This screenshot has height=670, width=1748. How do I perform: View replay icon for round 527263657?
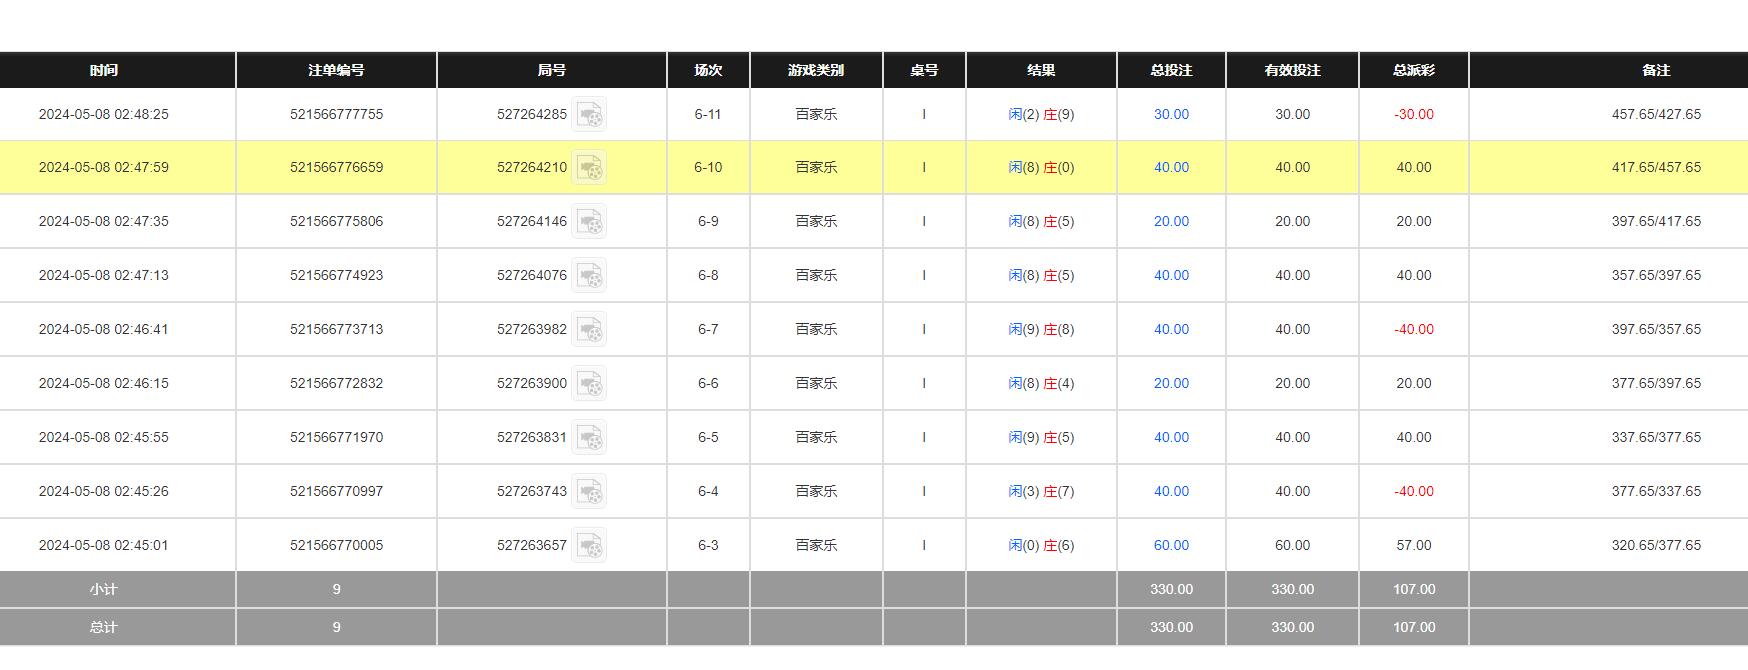(x=589, y=546)
